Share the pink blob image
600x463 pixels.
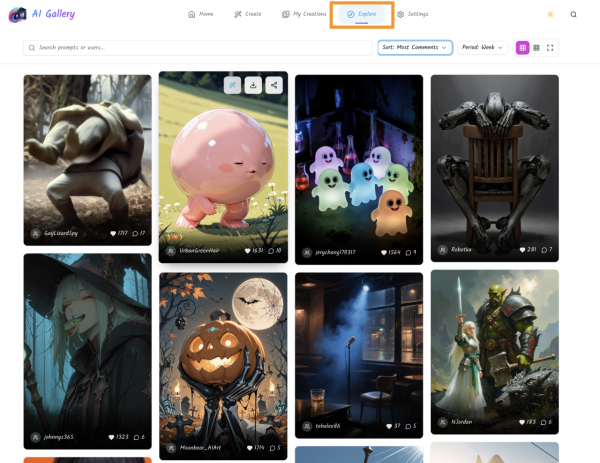273,85
